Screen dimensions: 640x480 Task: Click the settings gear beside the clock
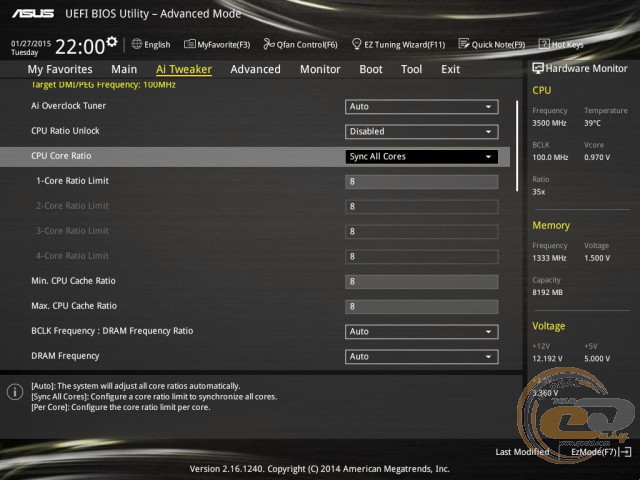[112, 41]
